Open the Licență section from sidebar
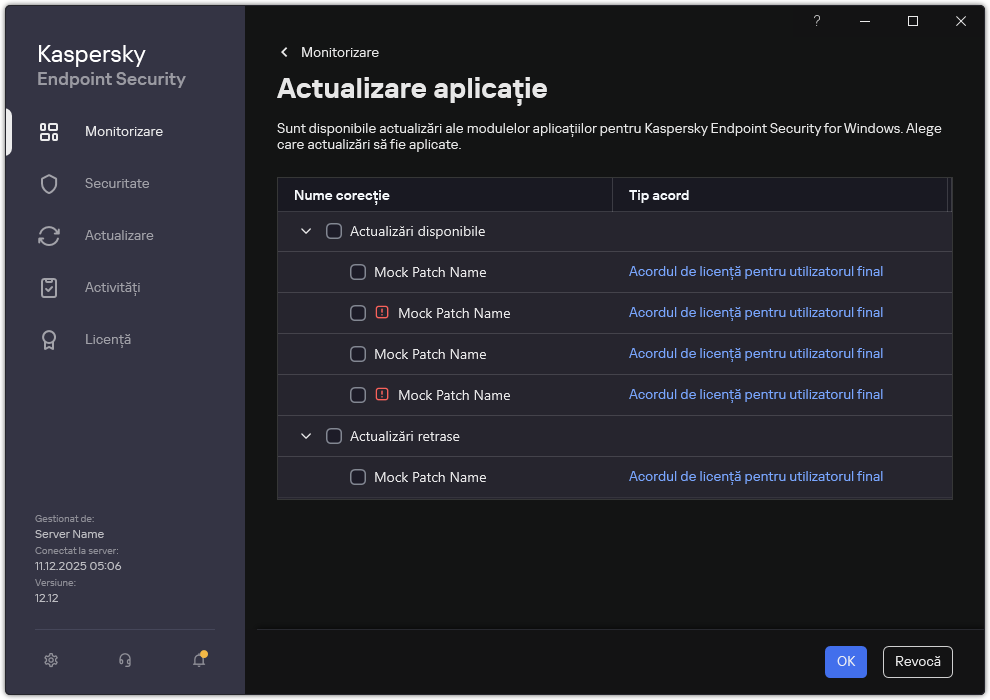The width and height of the screenshot is (990, 700). (x=49, y=339)
